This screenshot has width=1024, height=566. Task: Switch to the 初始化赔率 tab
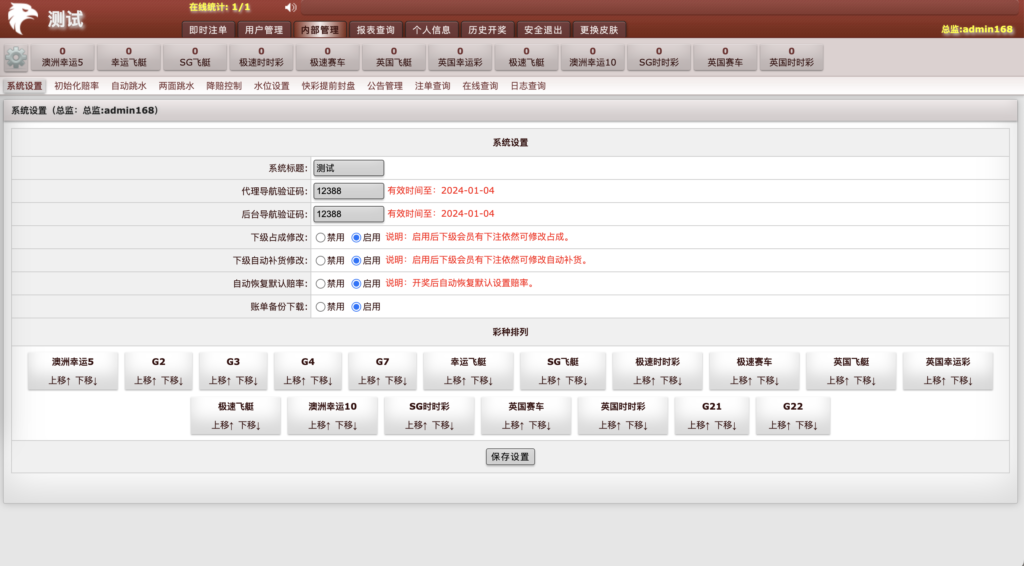(77, 86)
